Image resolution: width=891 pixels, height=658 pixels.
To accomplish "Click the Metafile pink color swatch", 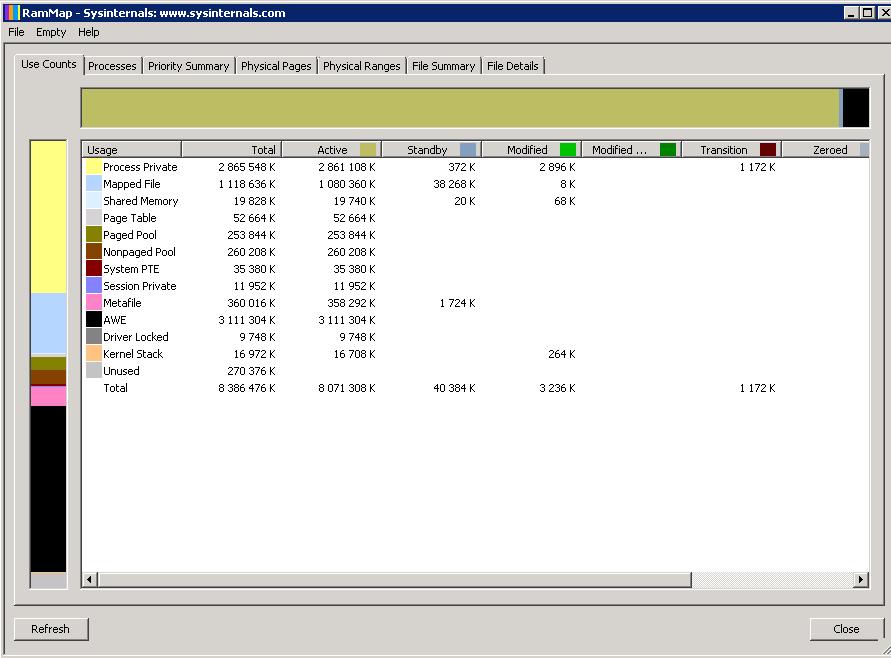I will click(x=93, y=303).
